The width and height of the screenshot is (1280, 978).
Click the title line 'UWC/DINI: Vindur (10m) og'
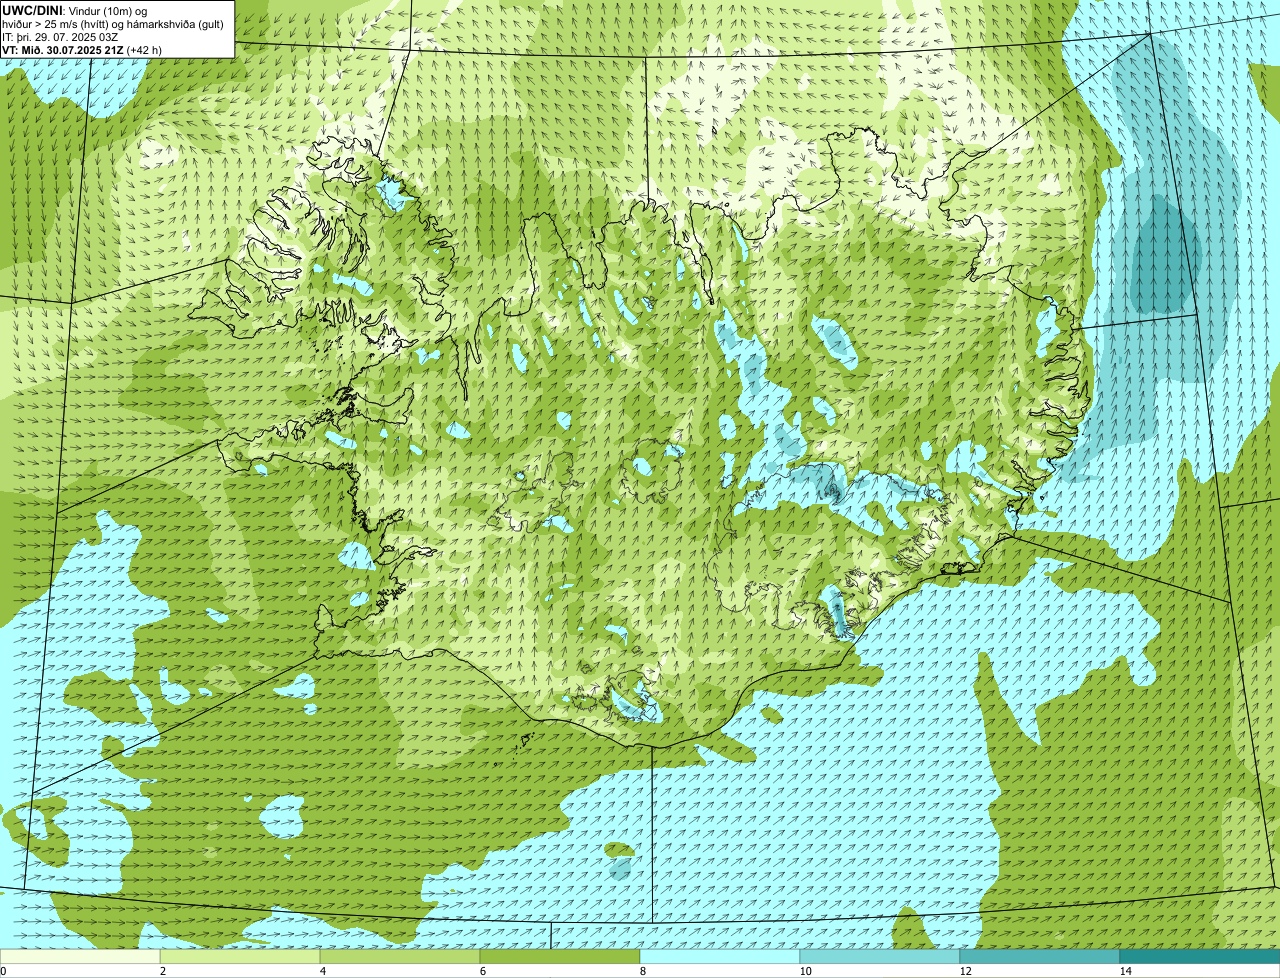coord(75,10)
